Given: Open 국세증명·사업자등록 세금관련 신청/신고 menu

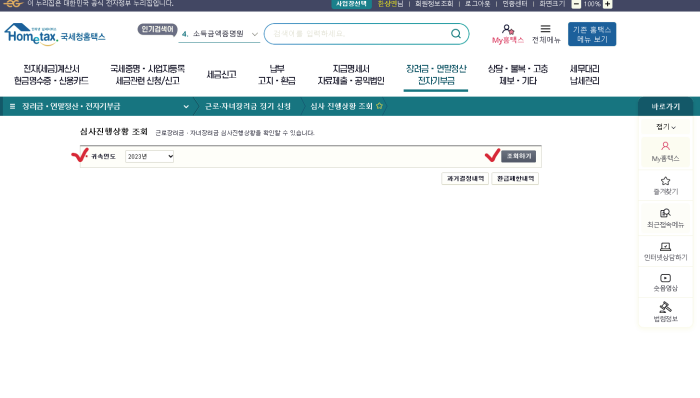Looking at the screenshot, I should coord(147,75).
